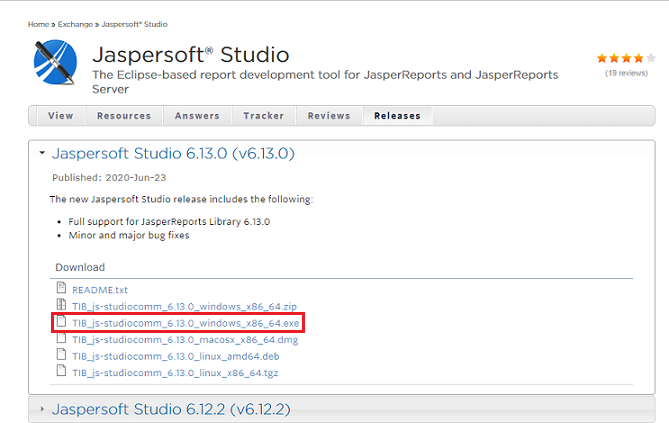The width and height of the screenshot is (669, 423).
Task: Click the file icon beside linux_x86_64.tgz
Action: [61, 370]
